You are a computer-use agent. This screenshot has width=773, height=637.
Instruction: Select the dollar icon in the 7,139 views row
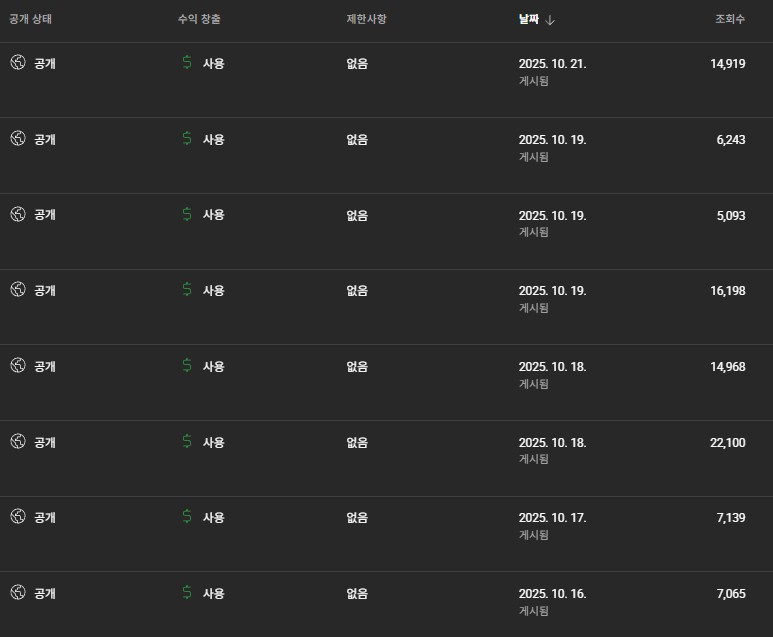point(187,516)
